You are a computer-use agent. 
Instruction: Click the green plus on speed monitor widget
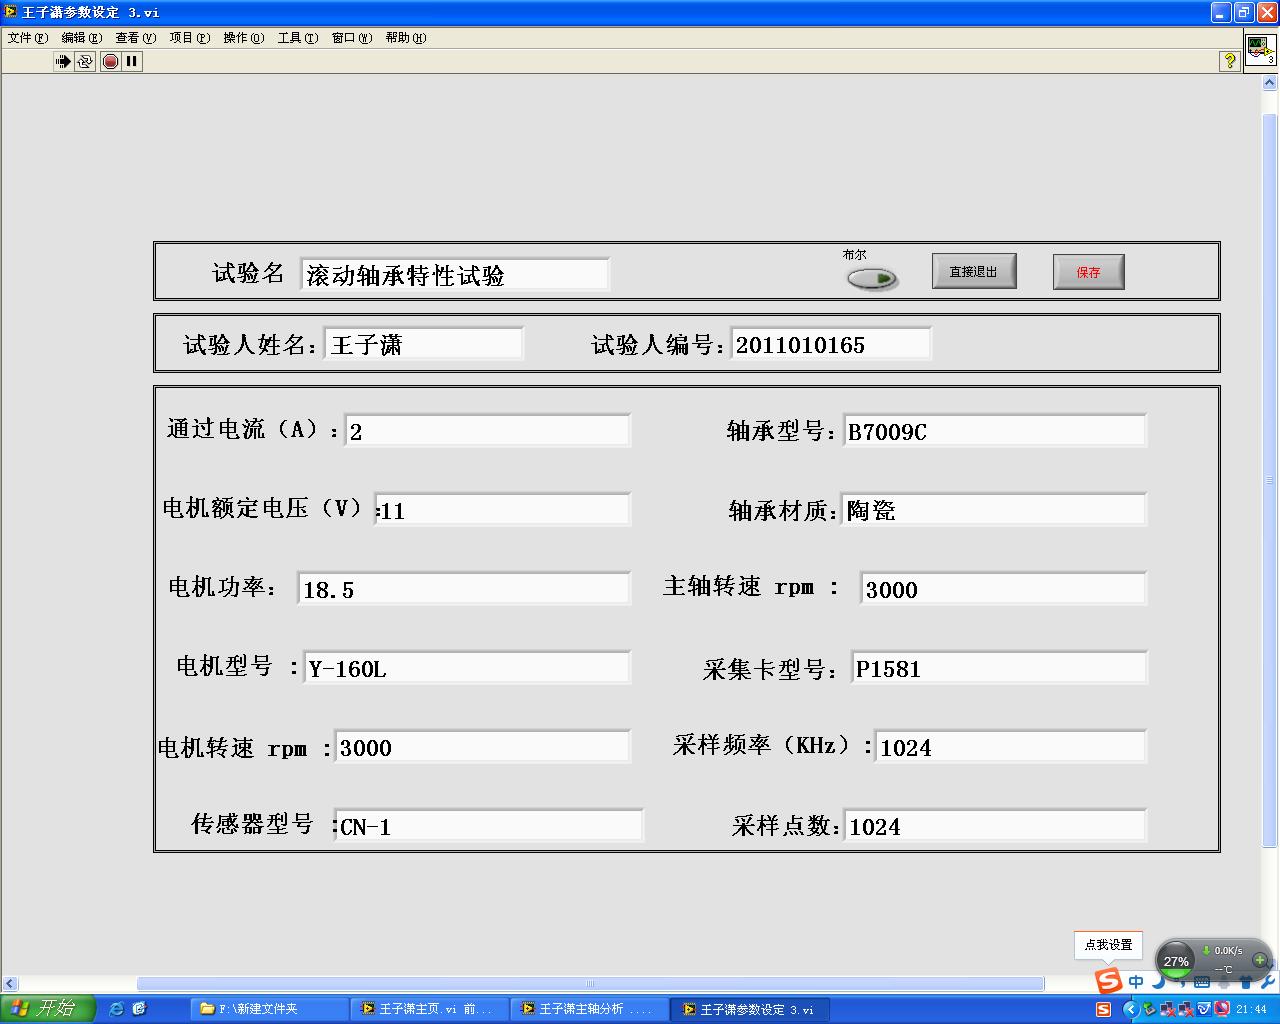click(x=1259, y=960)
